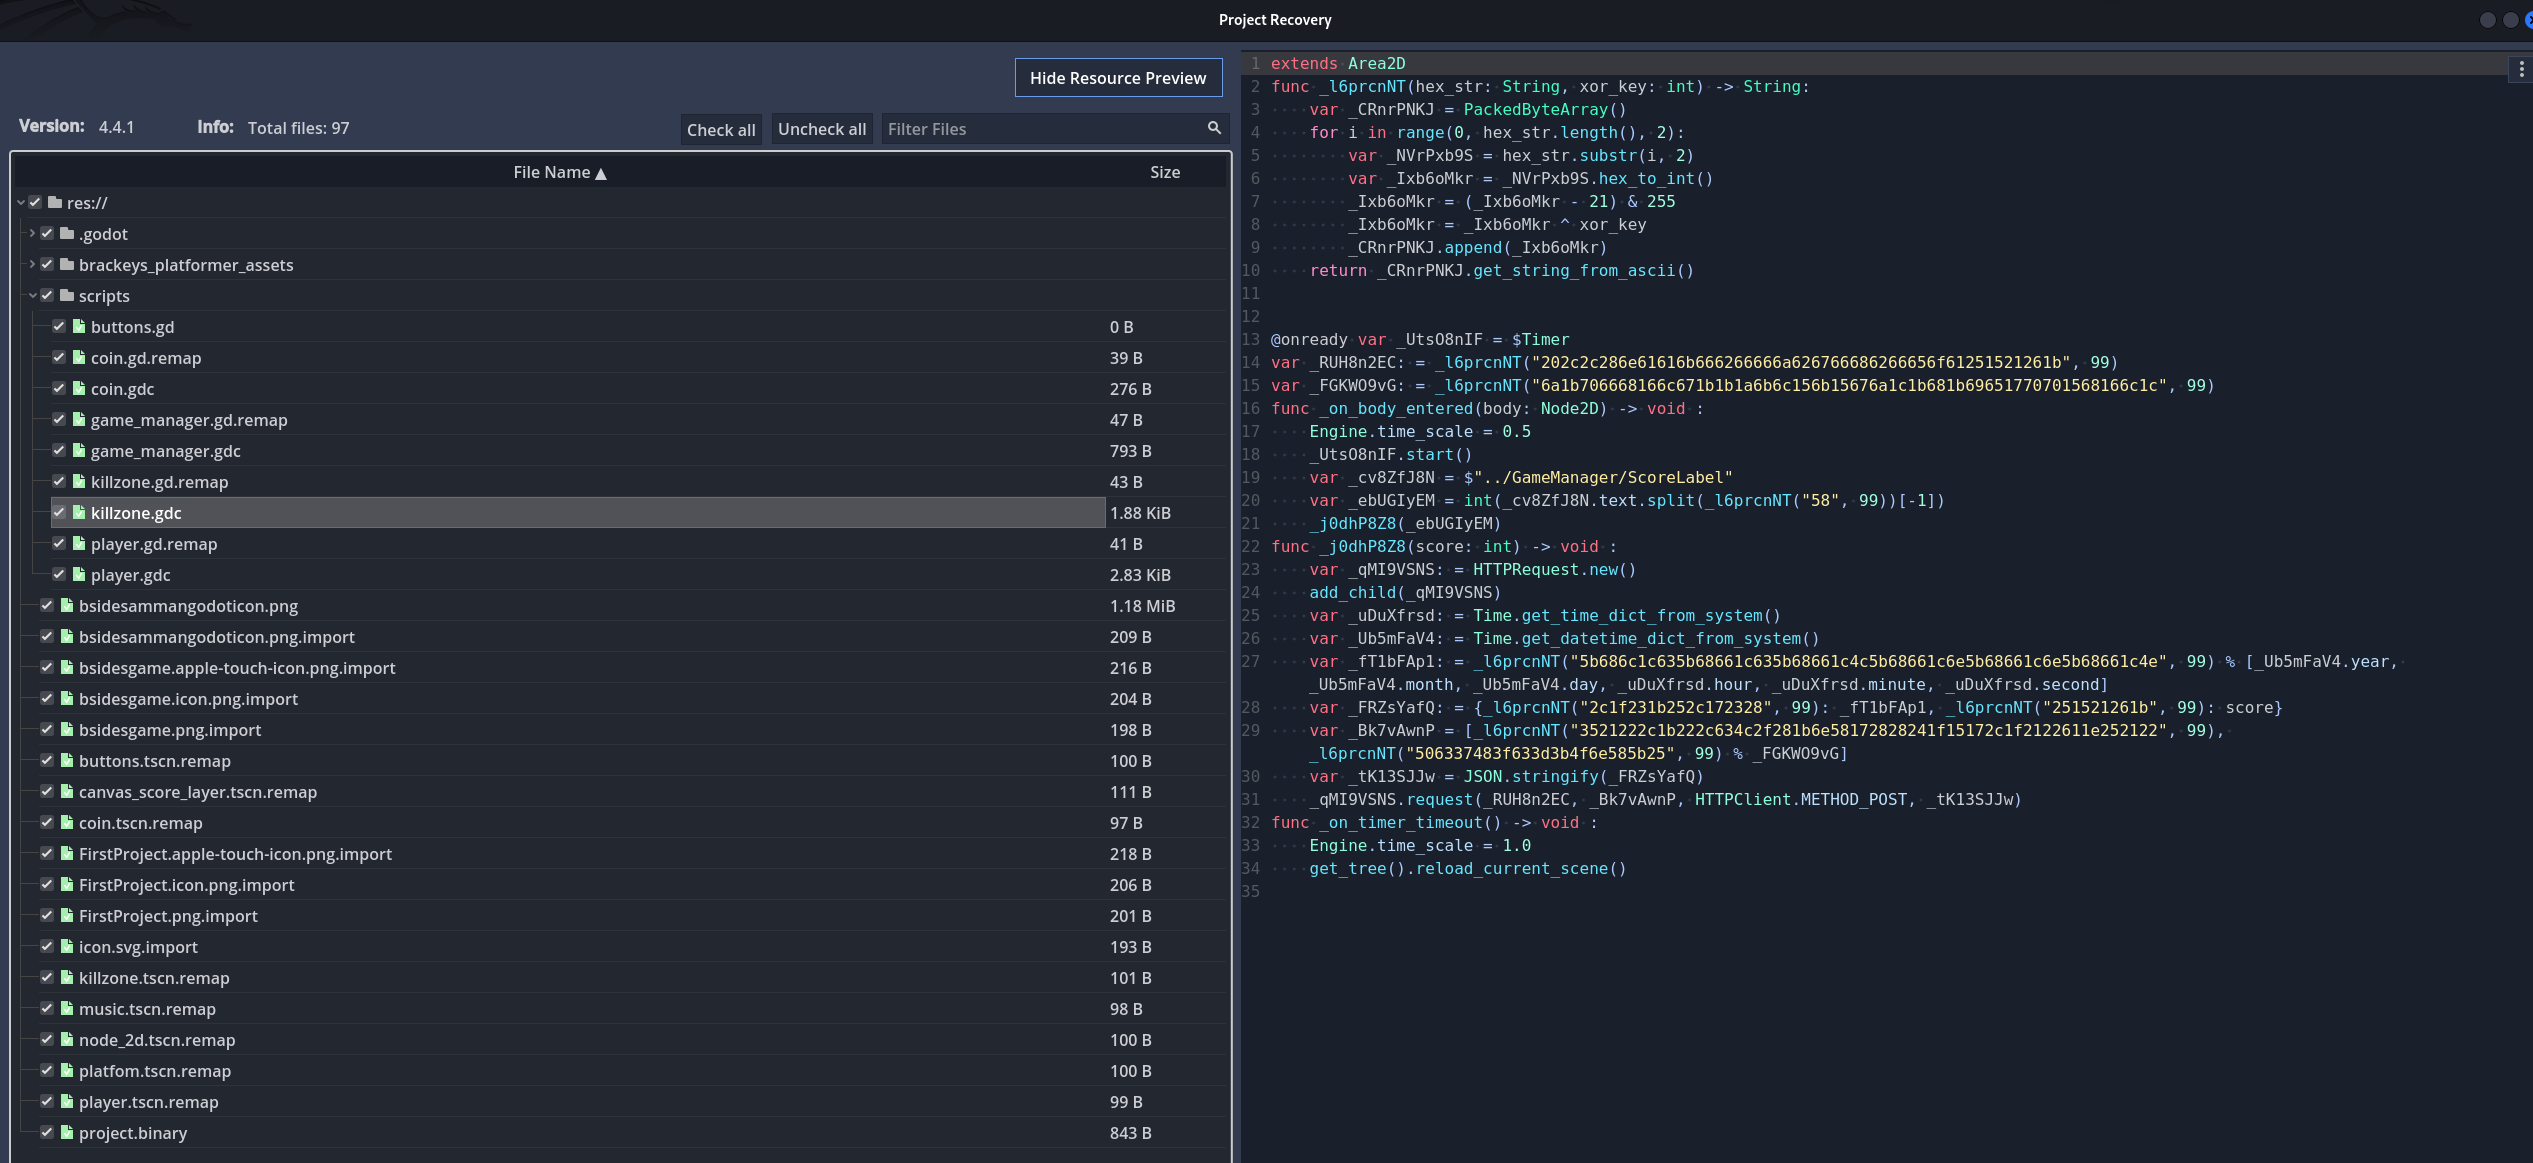Click the 1.18 MiB size value

click(1142, 606)
